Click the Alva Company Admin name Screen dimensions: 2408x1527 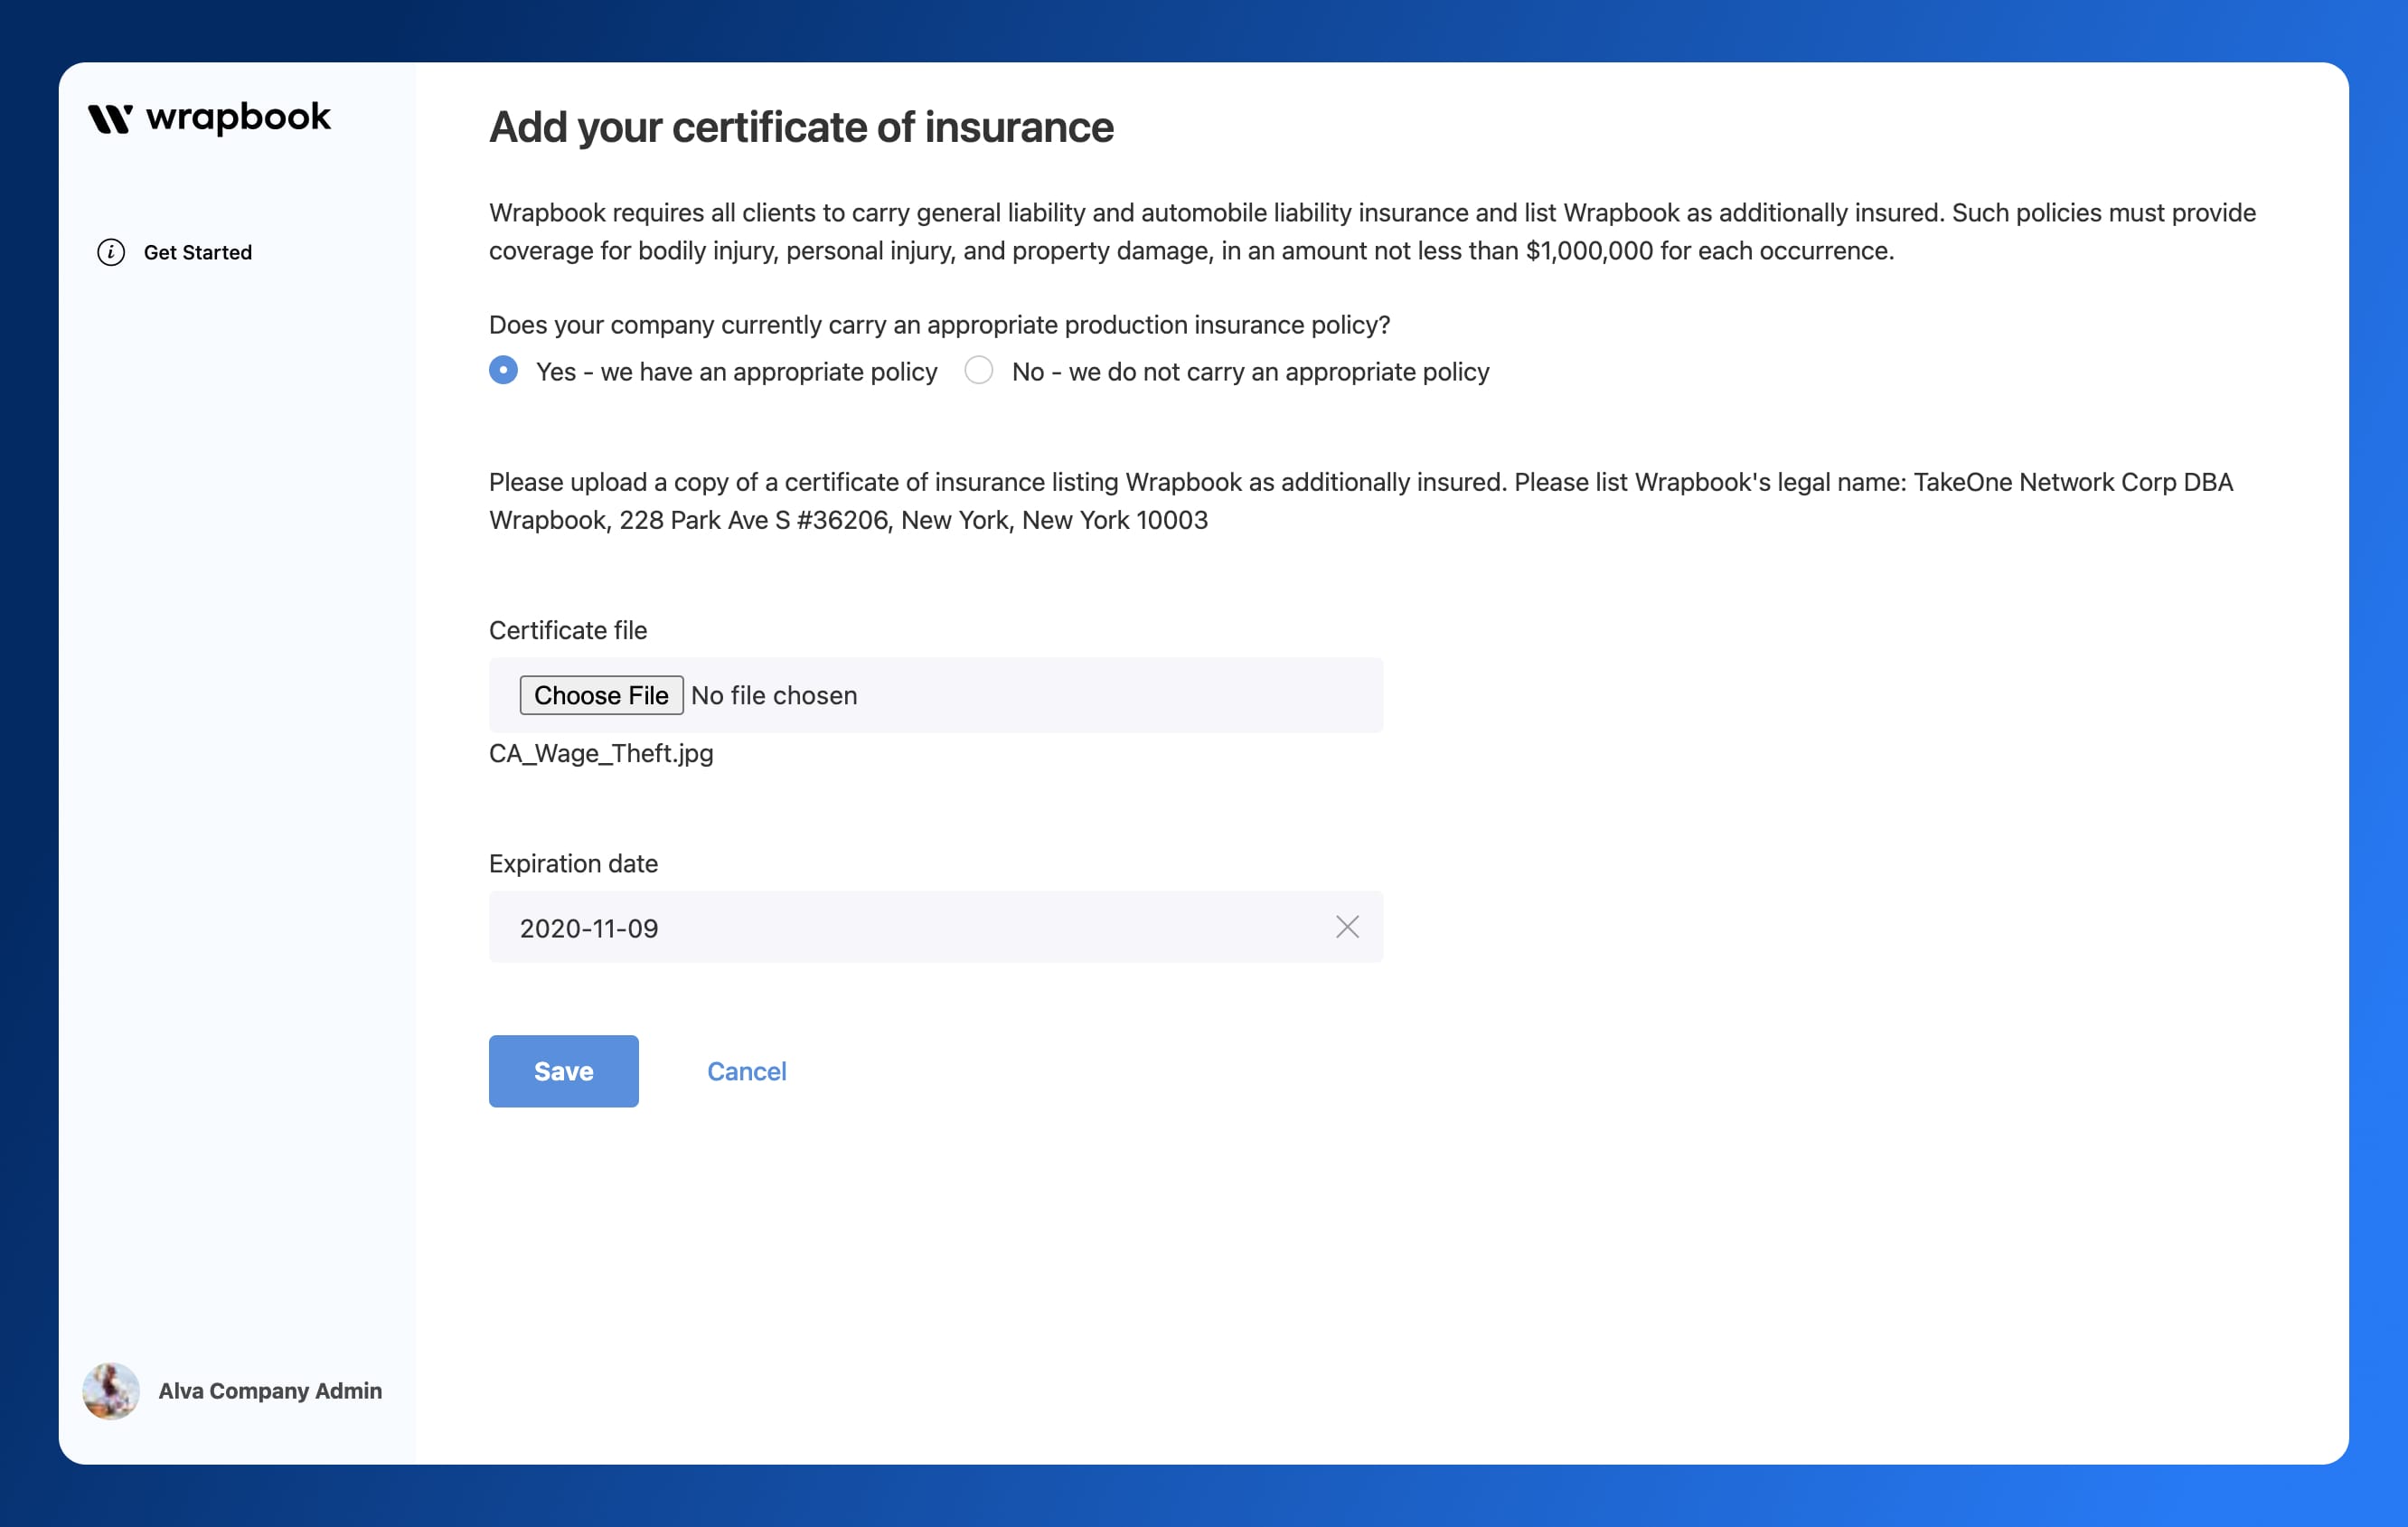click(x=269, y=1390)
